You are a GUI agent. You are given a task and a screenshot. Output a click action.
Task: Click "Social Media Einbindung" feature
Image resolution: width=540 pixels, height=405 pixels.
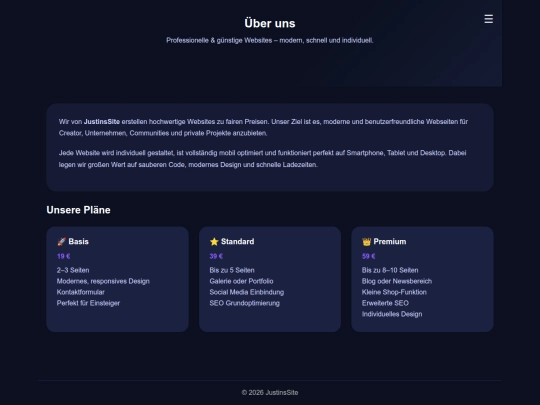[x=247, y=292]
